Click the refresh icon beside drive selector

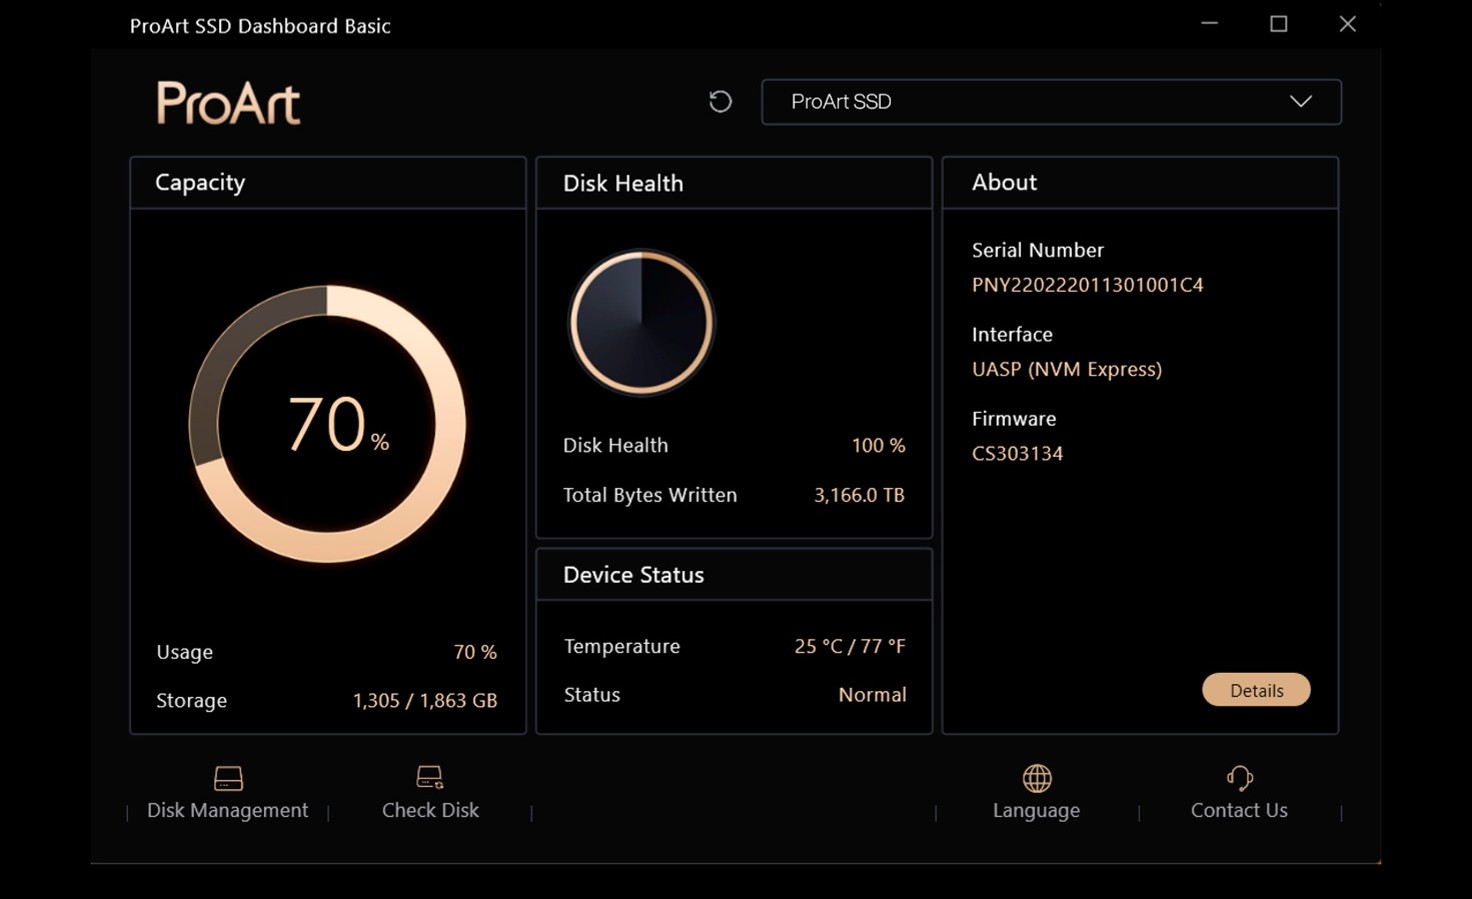point(720,101)
